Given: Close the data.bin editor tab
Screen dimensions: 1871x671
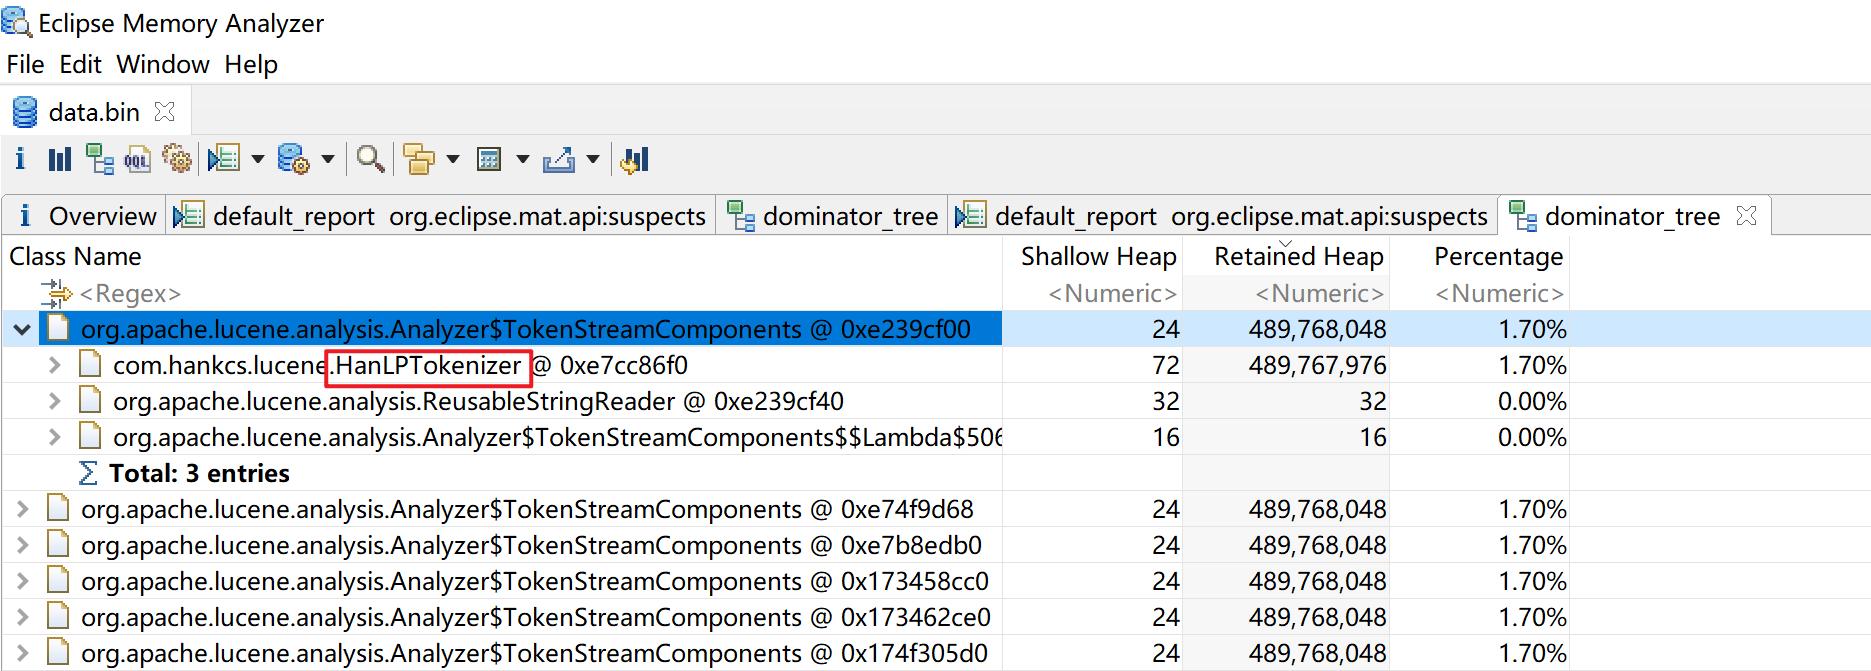Looking at the screenshot, I should [165, 111].
